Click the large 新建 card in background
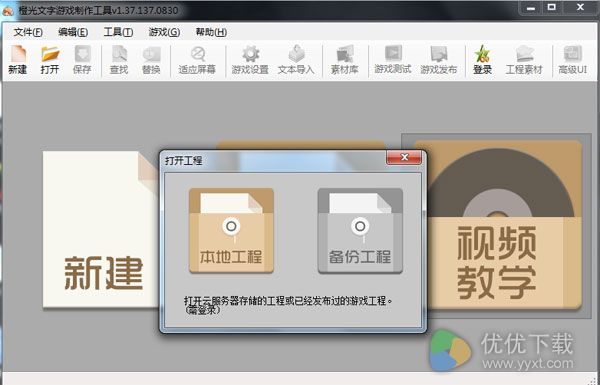Image resolution: width=600 pixels, height=385 pixels. point(101,230)
